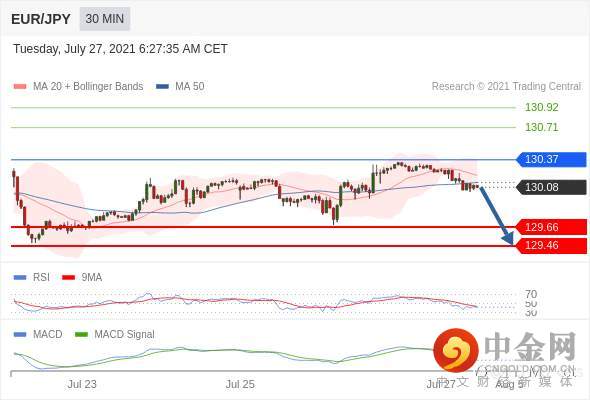Screen dimensions: 590x400
Task: Click the red 129.66 support price tag
Action: click(551, 227)
